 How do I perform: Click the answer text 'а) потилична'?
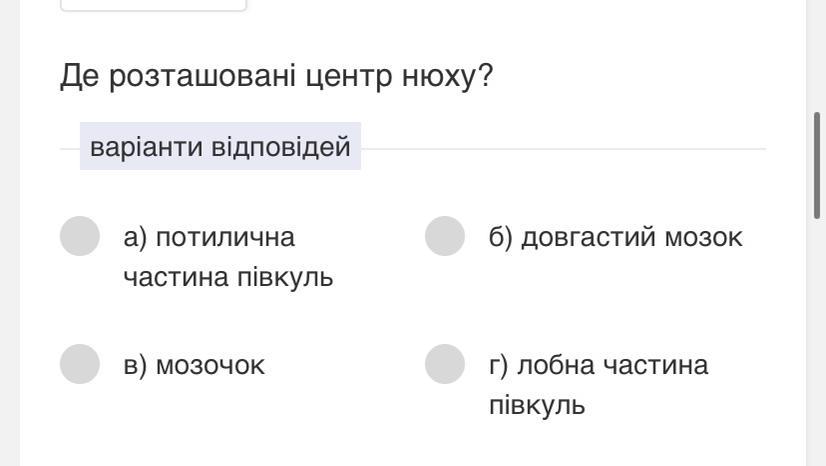[x=209, y=238]
